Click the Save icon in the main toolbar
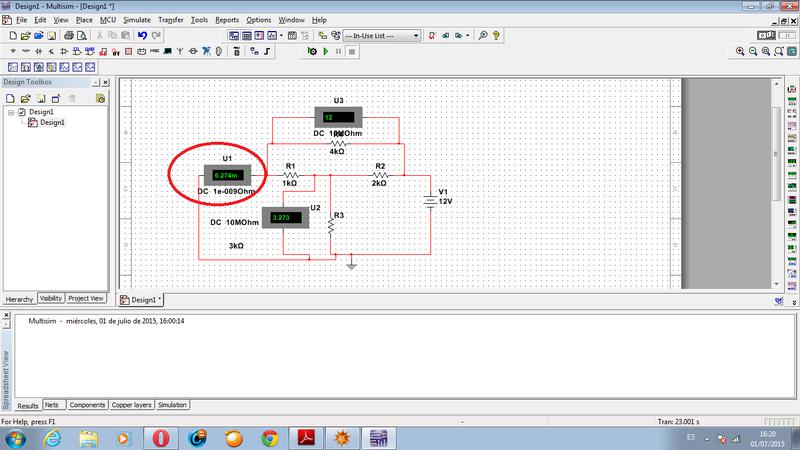800x450 pixels. coord(51,35)
